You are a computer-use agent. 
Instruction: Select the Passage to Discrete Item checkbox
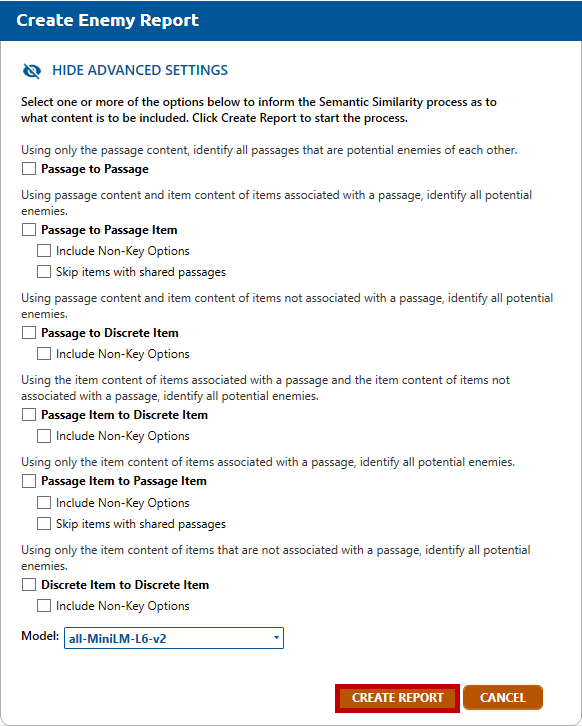point(29,332)
